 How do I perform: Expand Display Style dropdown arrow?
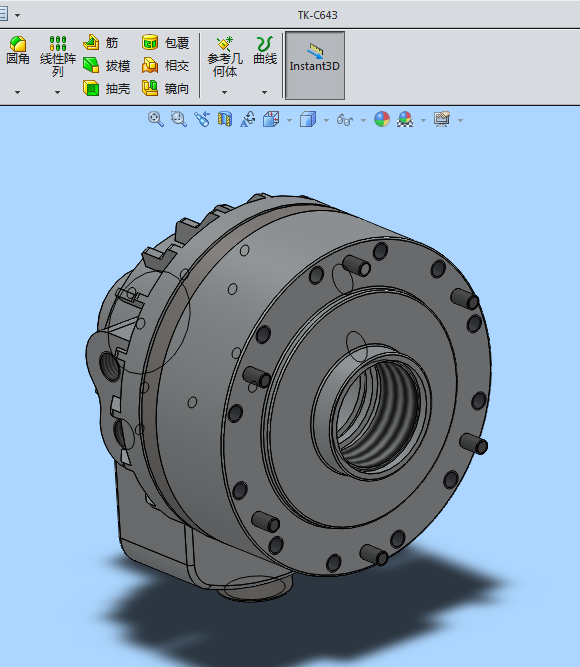pyautogui.click(x=326, y=120)
